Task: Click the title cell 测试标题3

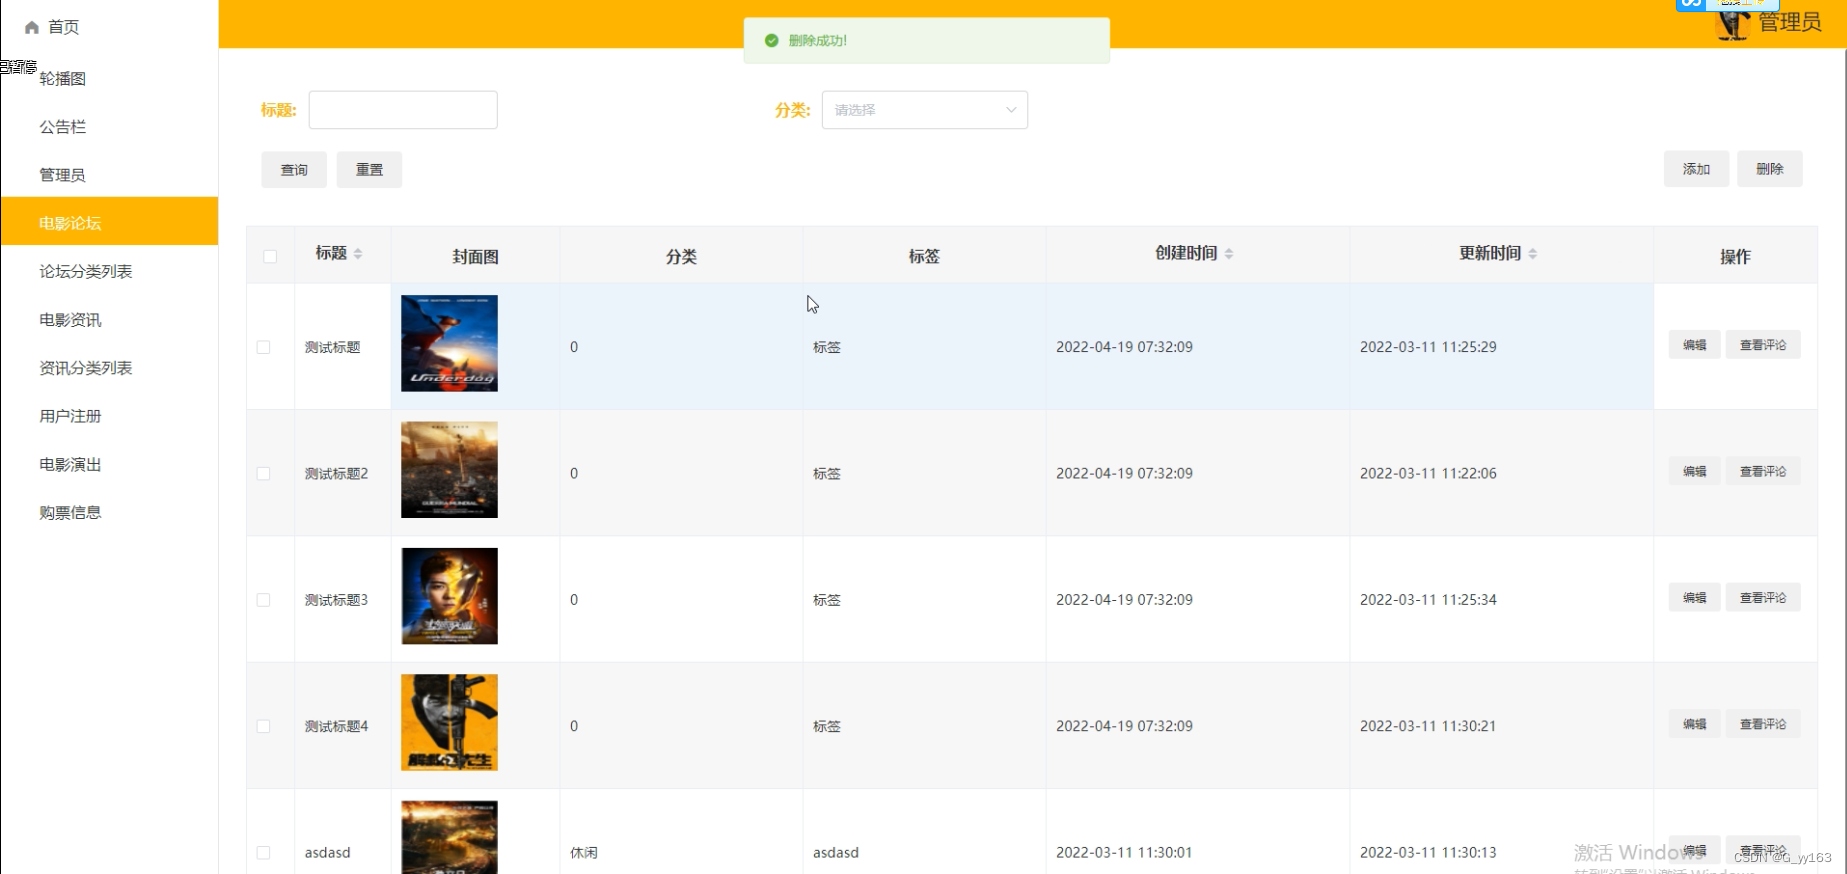Action: (x=336, y=600)
